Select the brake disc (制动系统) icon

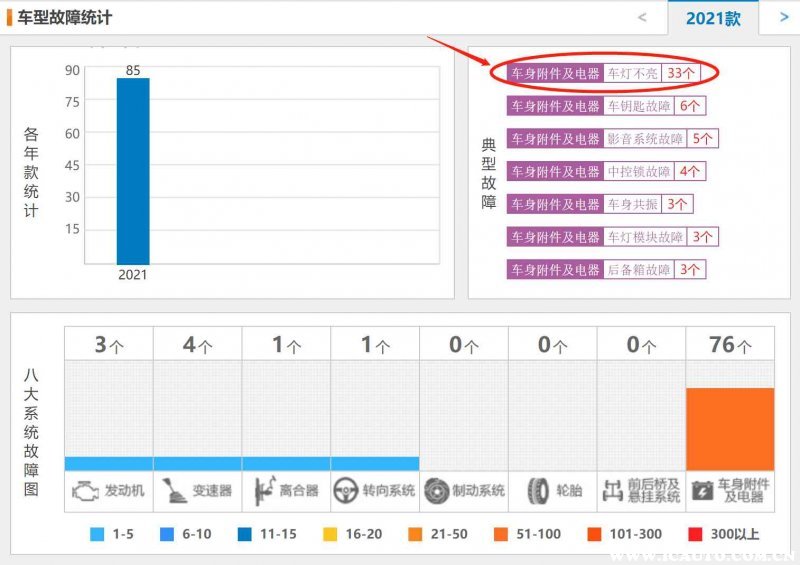pyautogui.click(x=436, y=491)
